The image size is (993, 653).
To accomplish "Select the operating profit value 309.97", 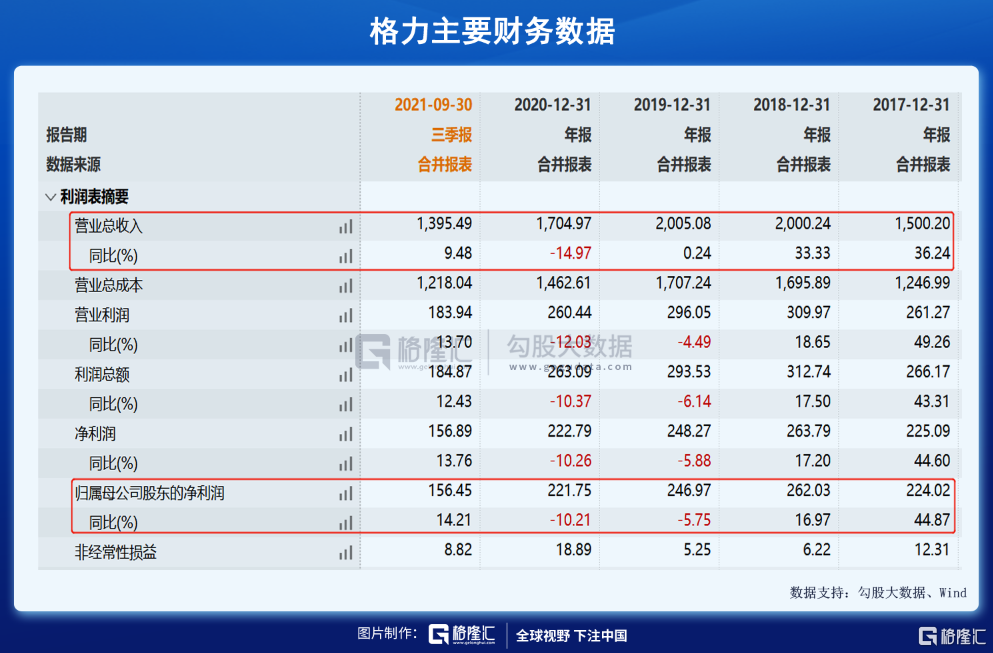I will click(x=809, y=312).
